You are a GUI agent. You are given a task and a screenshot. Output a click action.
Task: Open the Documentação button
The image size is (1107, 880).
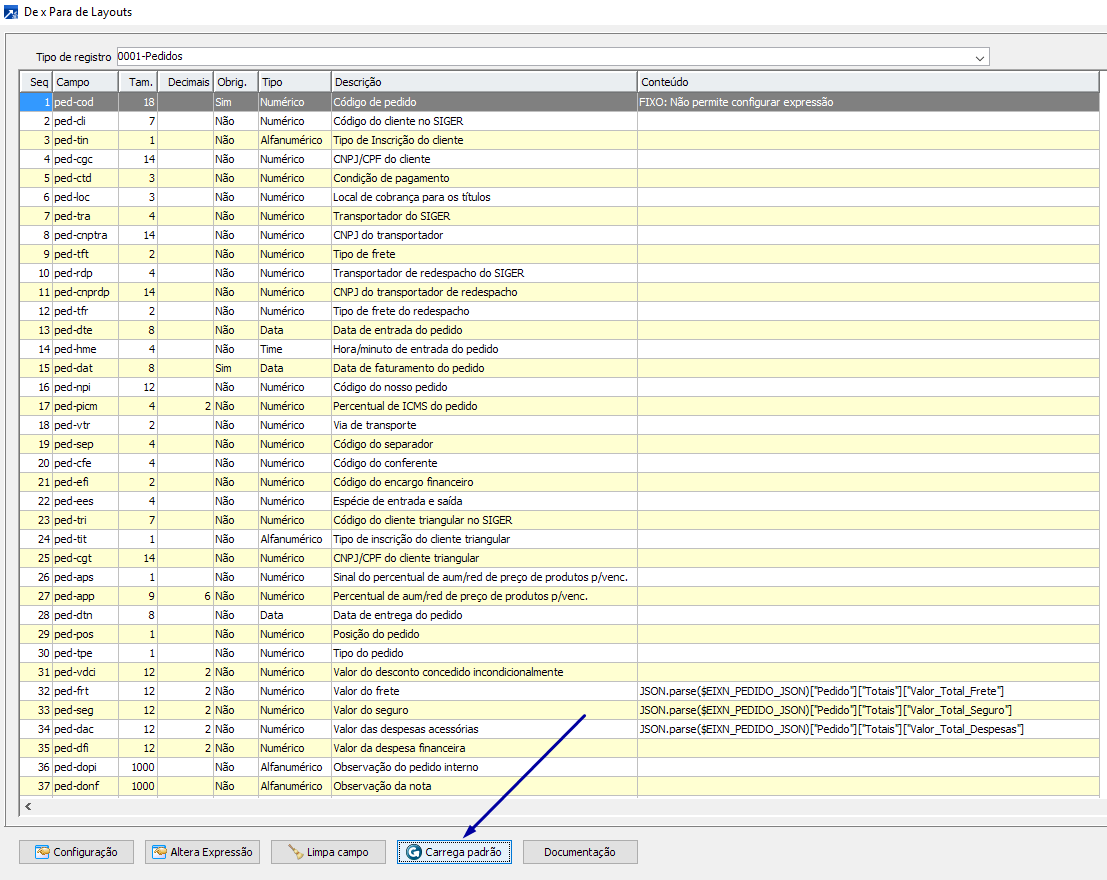pos(579,852)
